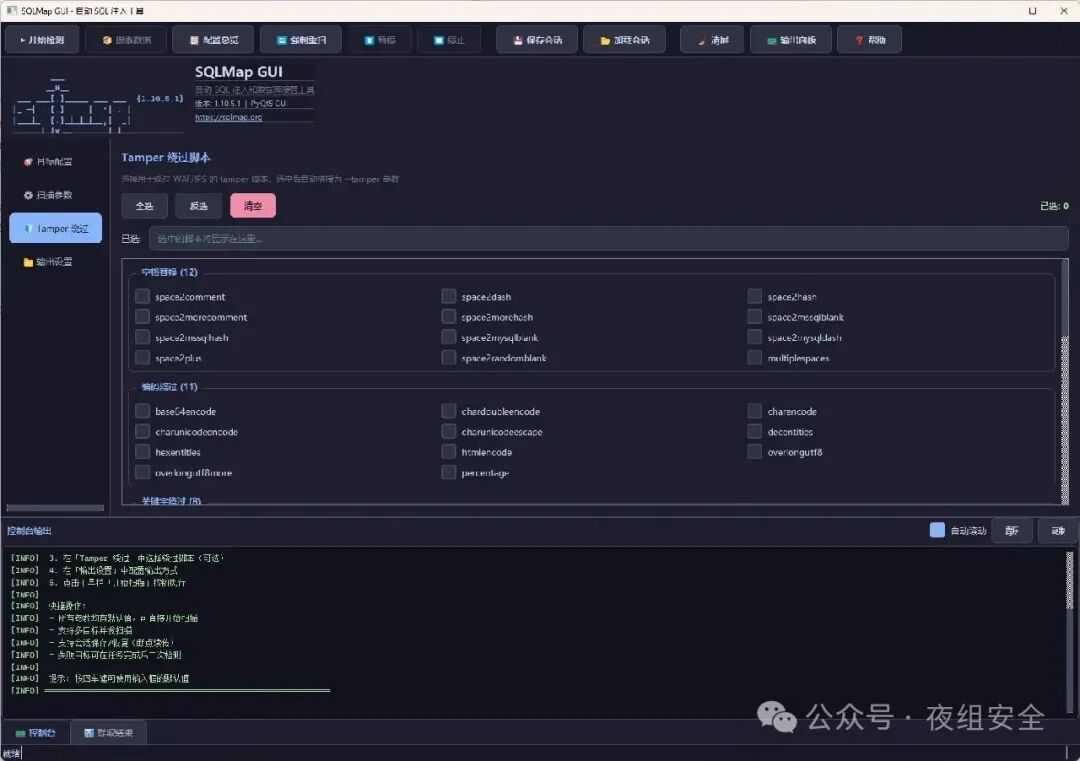Select the highlighted Tamper 绕过 sidebar page
This screenshot has height=761, width=1080.
tap(55, 228)
